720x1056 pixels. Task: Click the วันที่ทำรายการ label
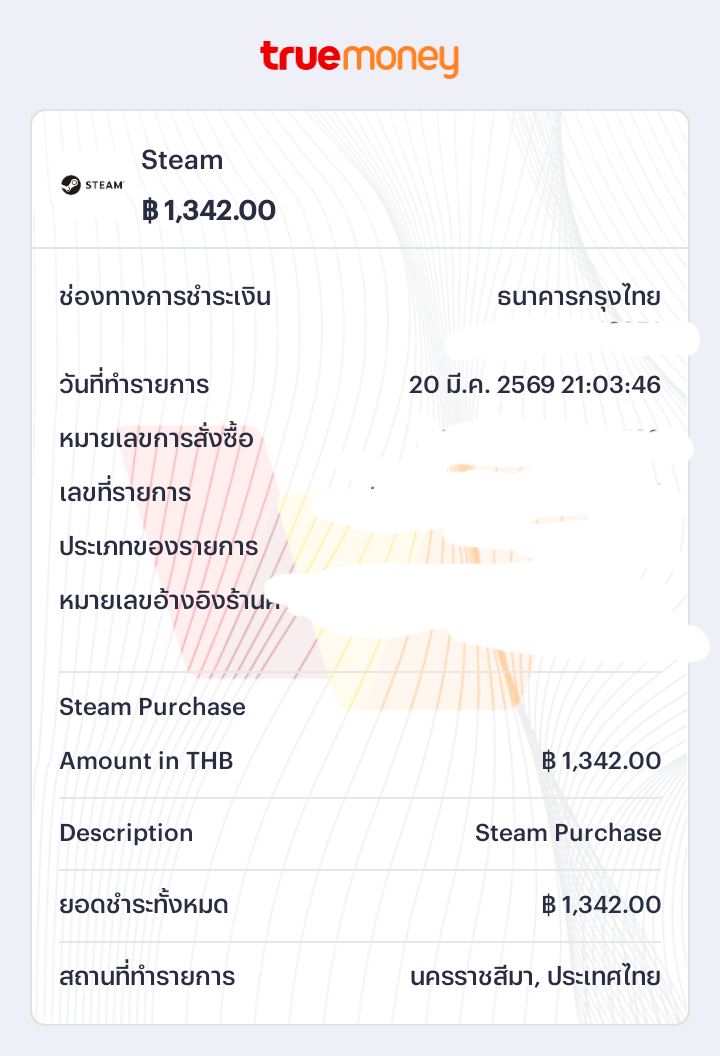coord(134,385)
